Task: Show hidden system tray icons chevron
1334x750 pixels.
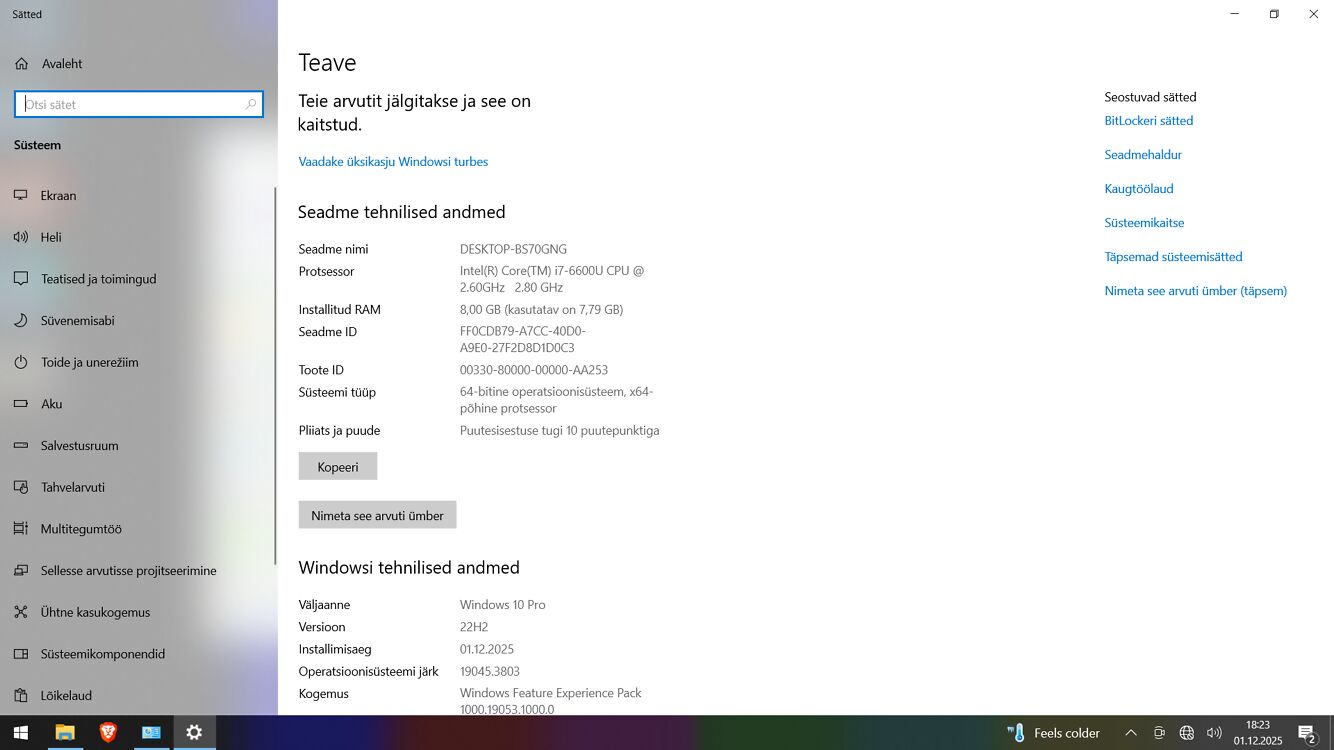Action: point(1131,733)
